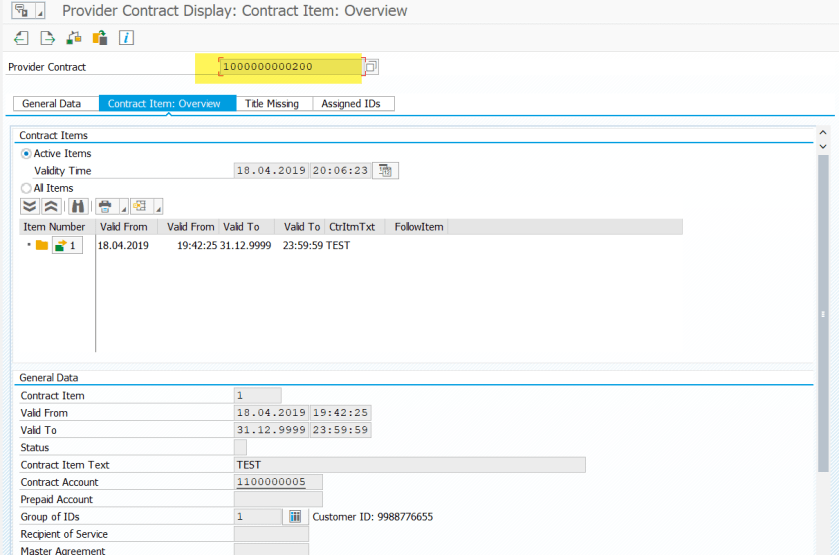This screenshot has width=839, height=555.
Task: Click the CtrItmTxt column header
Action: (x=352, y=227)
